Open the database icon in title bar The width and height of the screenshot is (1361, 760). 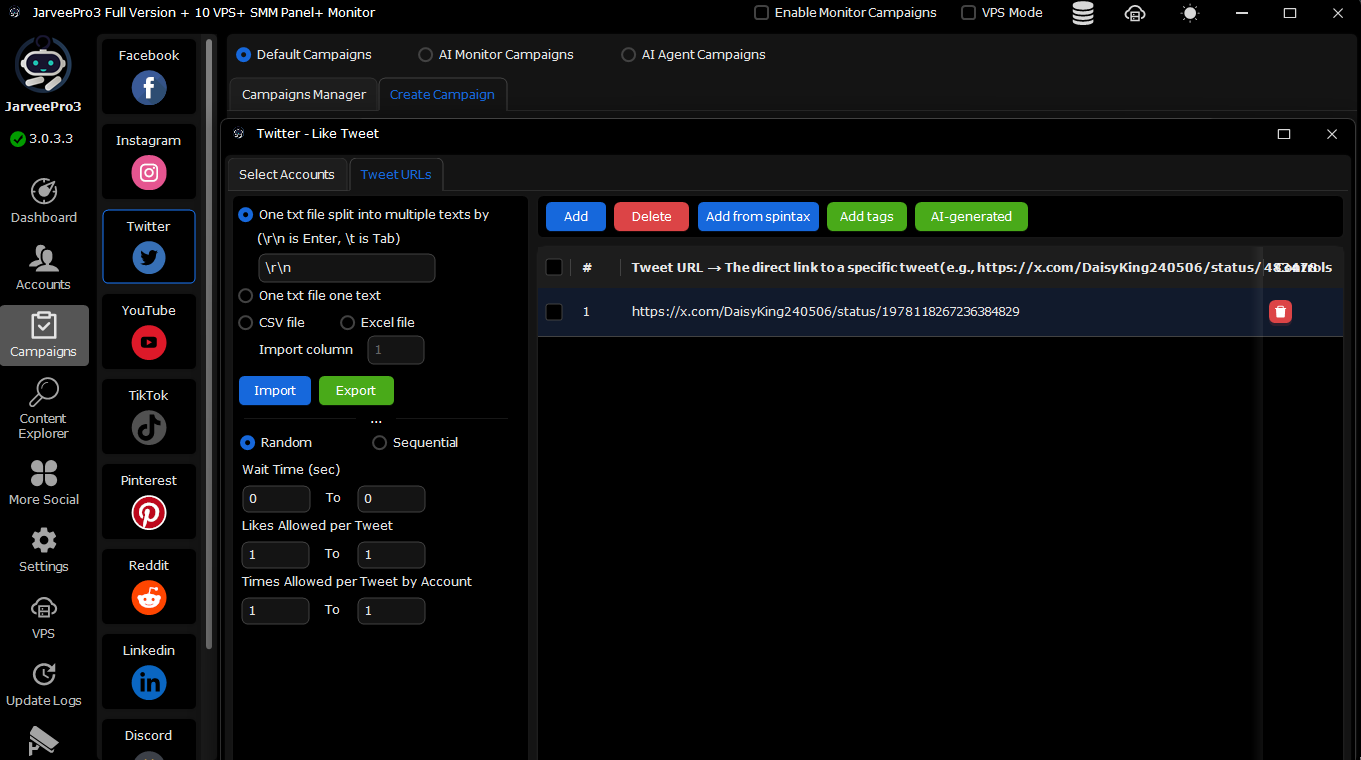1082,13
